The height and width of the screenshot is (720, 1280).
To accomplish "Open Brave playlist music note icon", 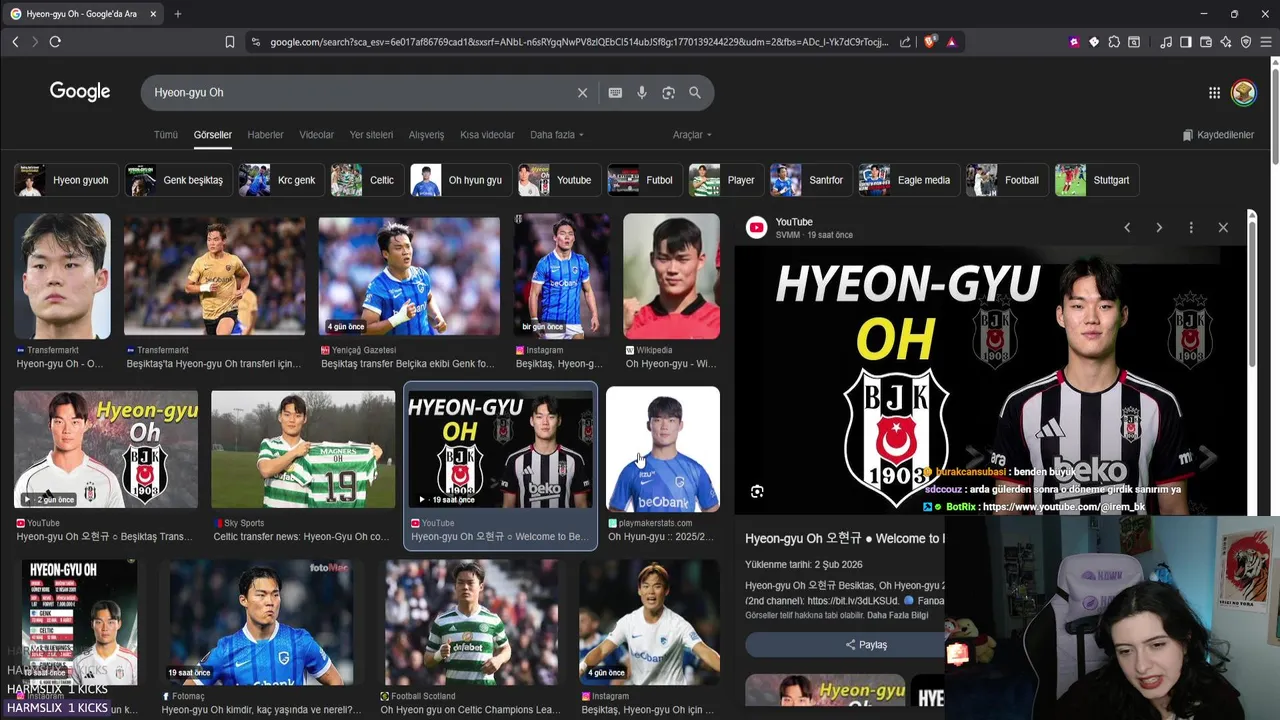I will pyautogui.click(x=1166, y=42).
